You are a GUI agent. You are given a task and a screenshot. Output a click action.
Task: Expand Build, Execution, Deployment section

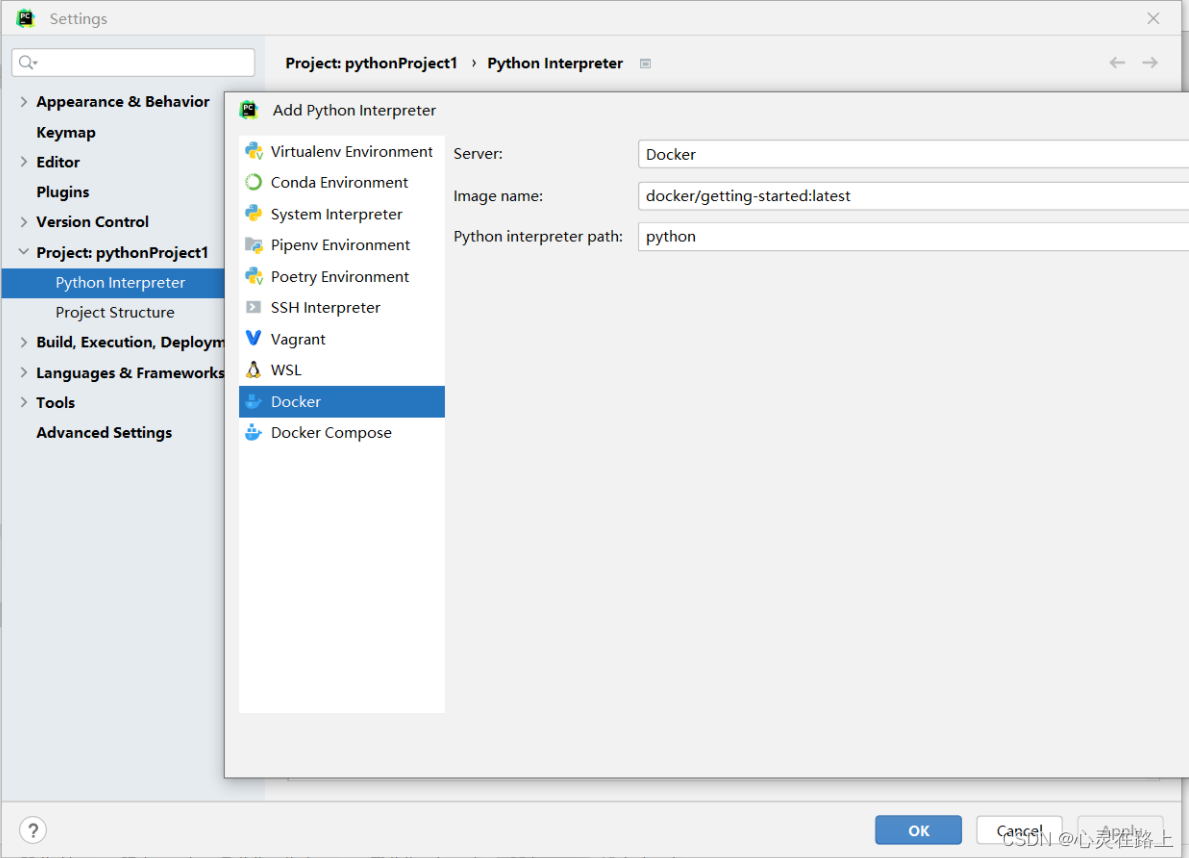pyautogui.click(x=24, y=342)
